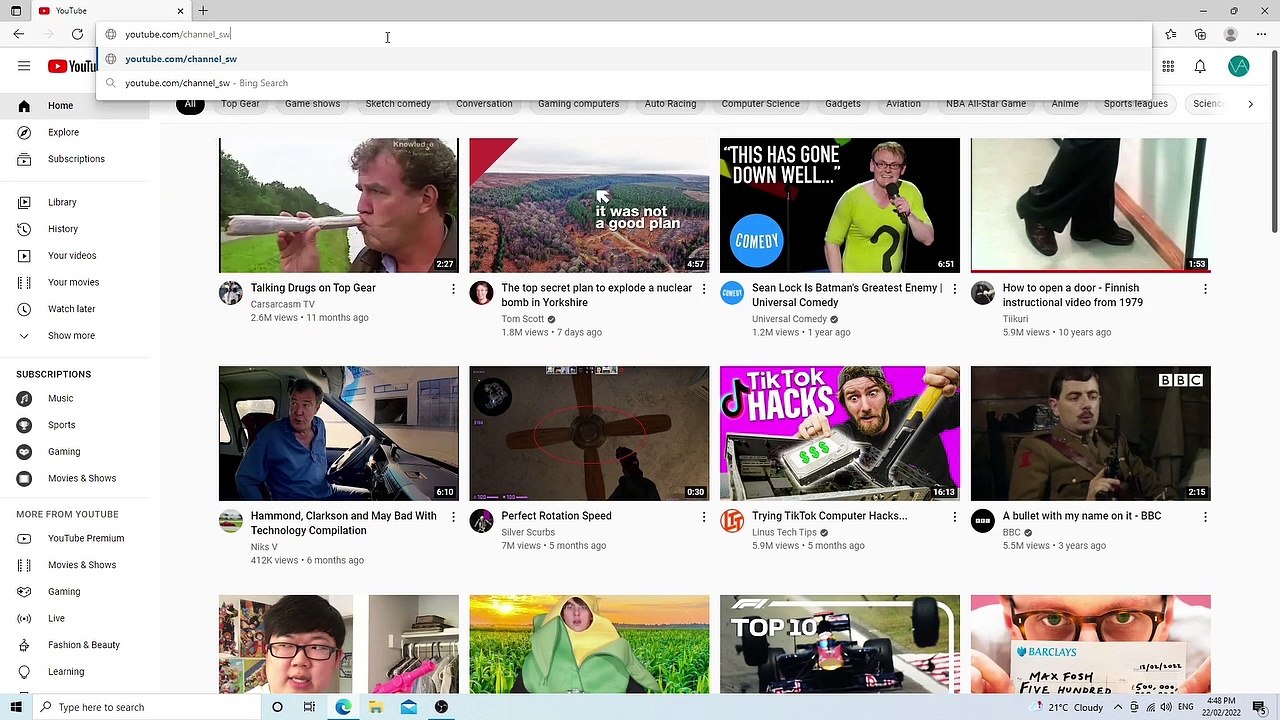Open the Linus Tech Tips channel link

(784, 532)
